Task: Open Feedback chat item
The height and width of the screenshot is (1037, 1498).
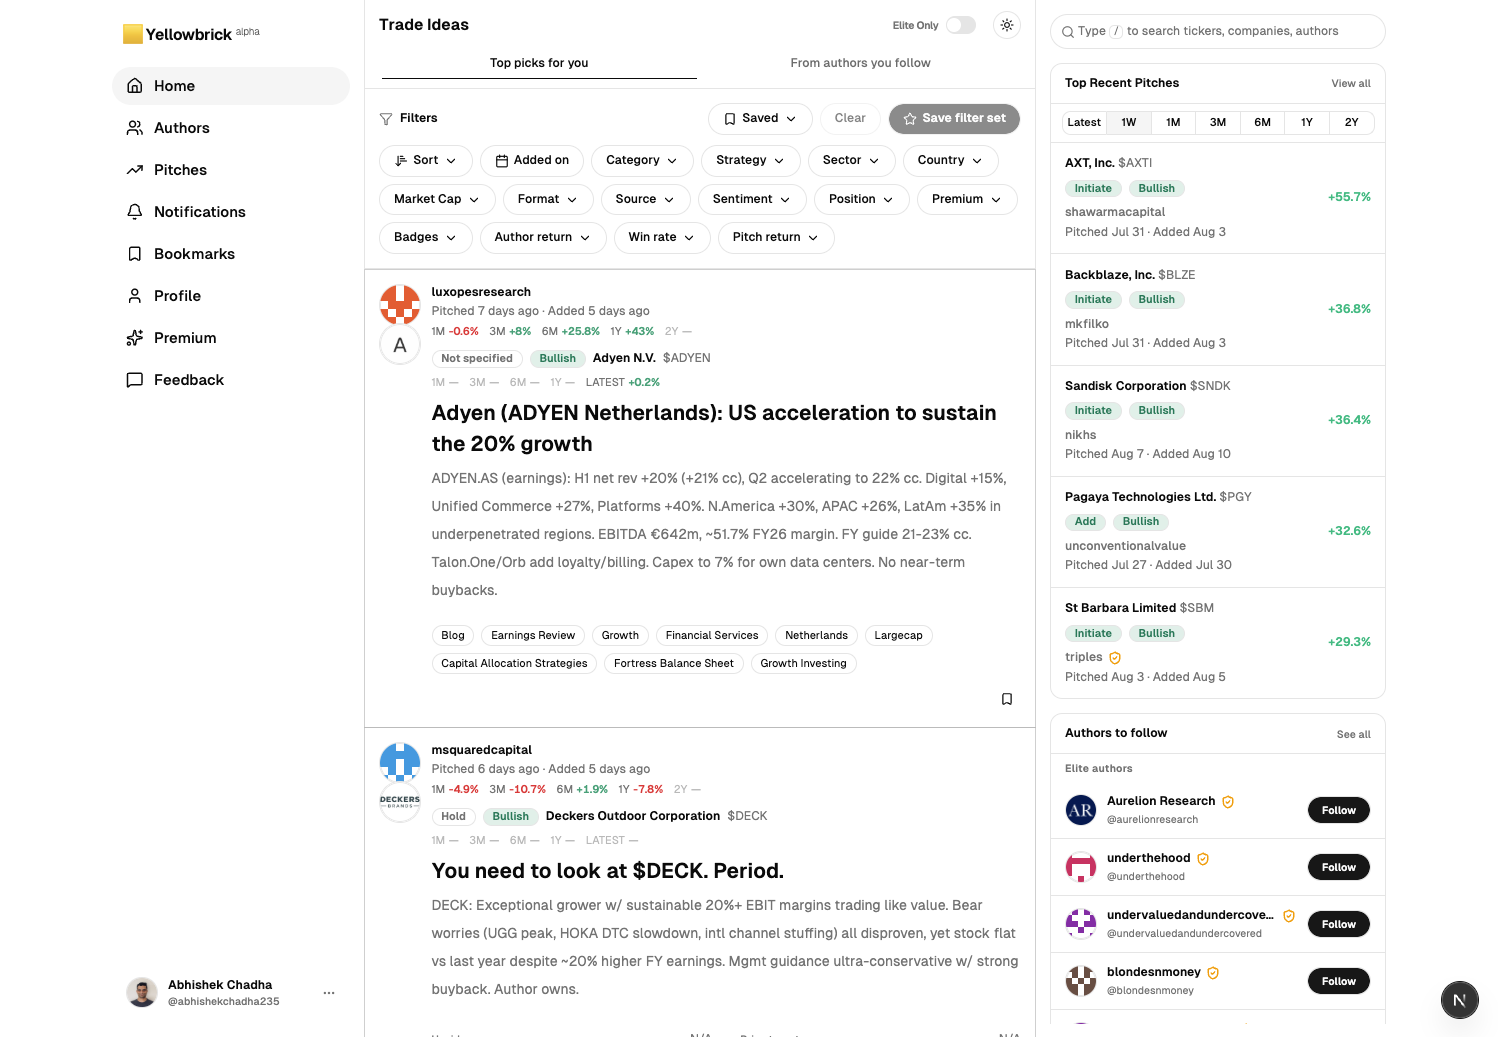Action: (x=231, y=380)
